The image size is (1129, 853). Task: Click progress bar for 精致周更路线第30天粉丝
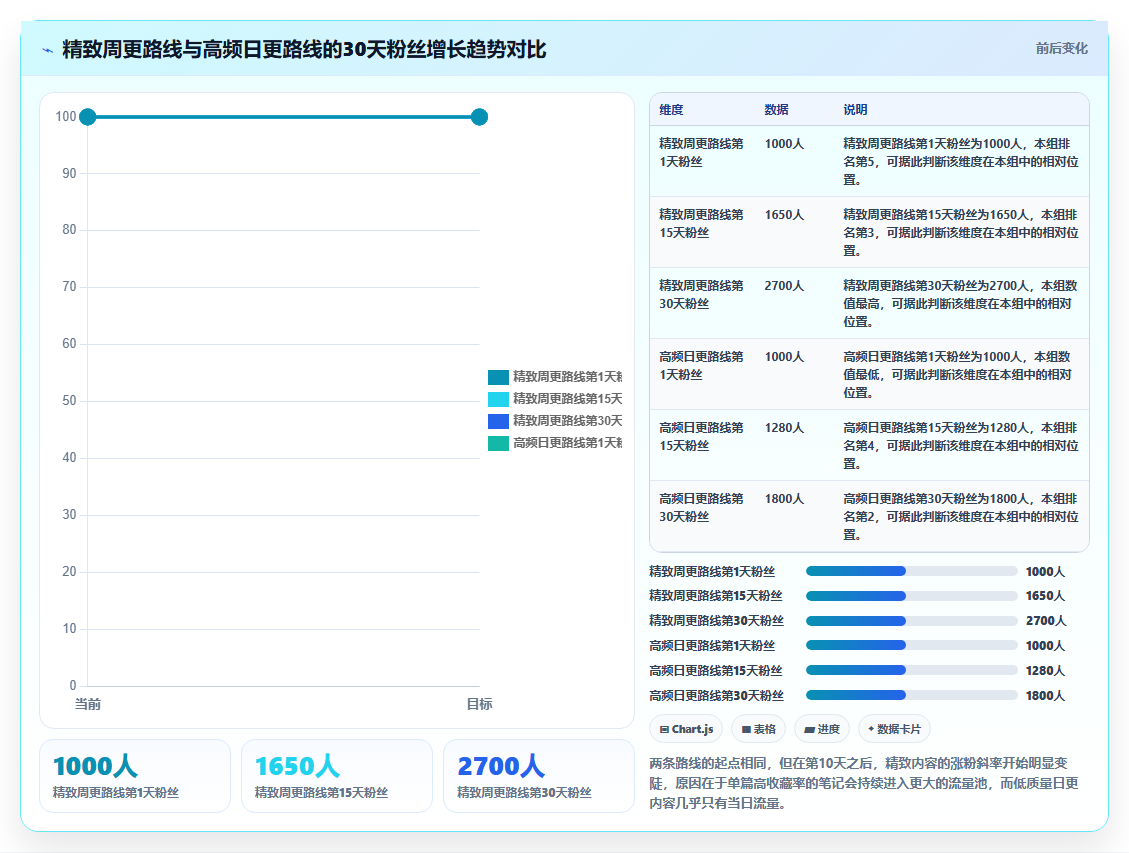(912, 620)
